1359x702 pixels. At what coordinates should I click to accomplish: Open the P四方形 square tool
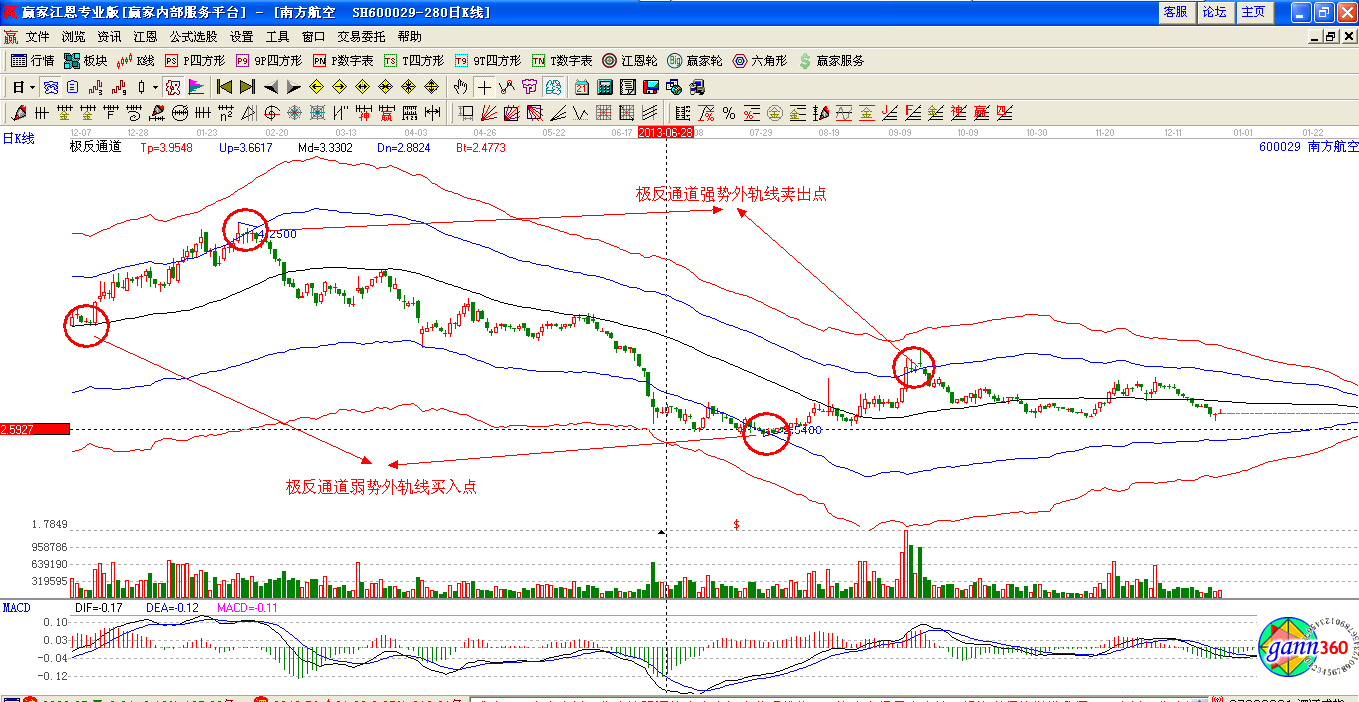pos(195,61)
